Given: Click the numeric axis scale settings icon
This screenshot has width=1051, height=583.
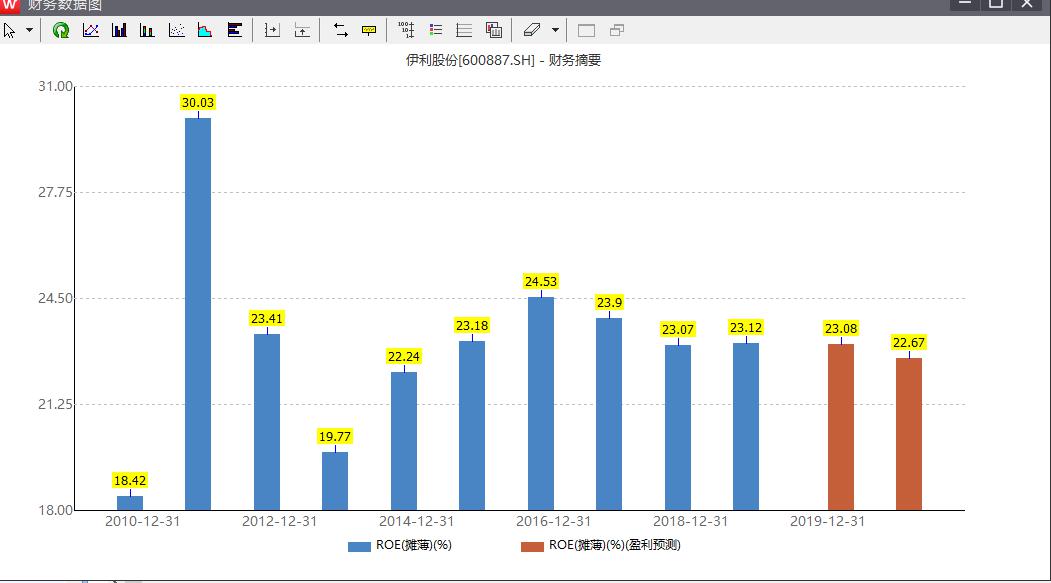Looking at the screenshot, I should pos(406,31).
